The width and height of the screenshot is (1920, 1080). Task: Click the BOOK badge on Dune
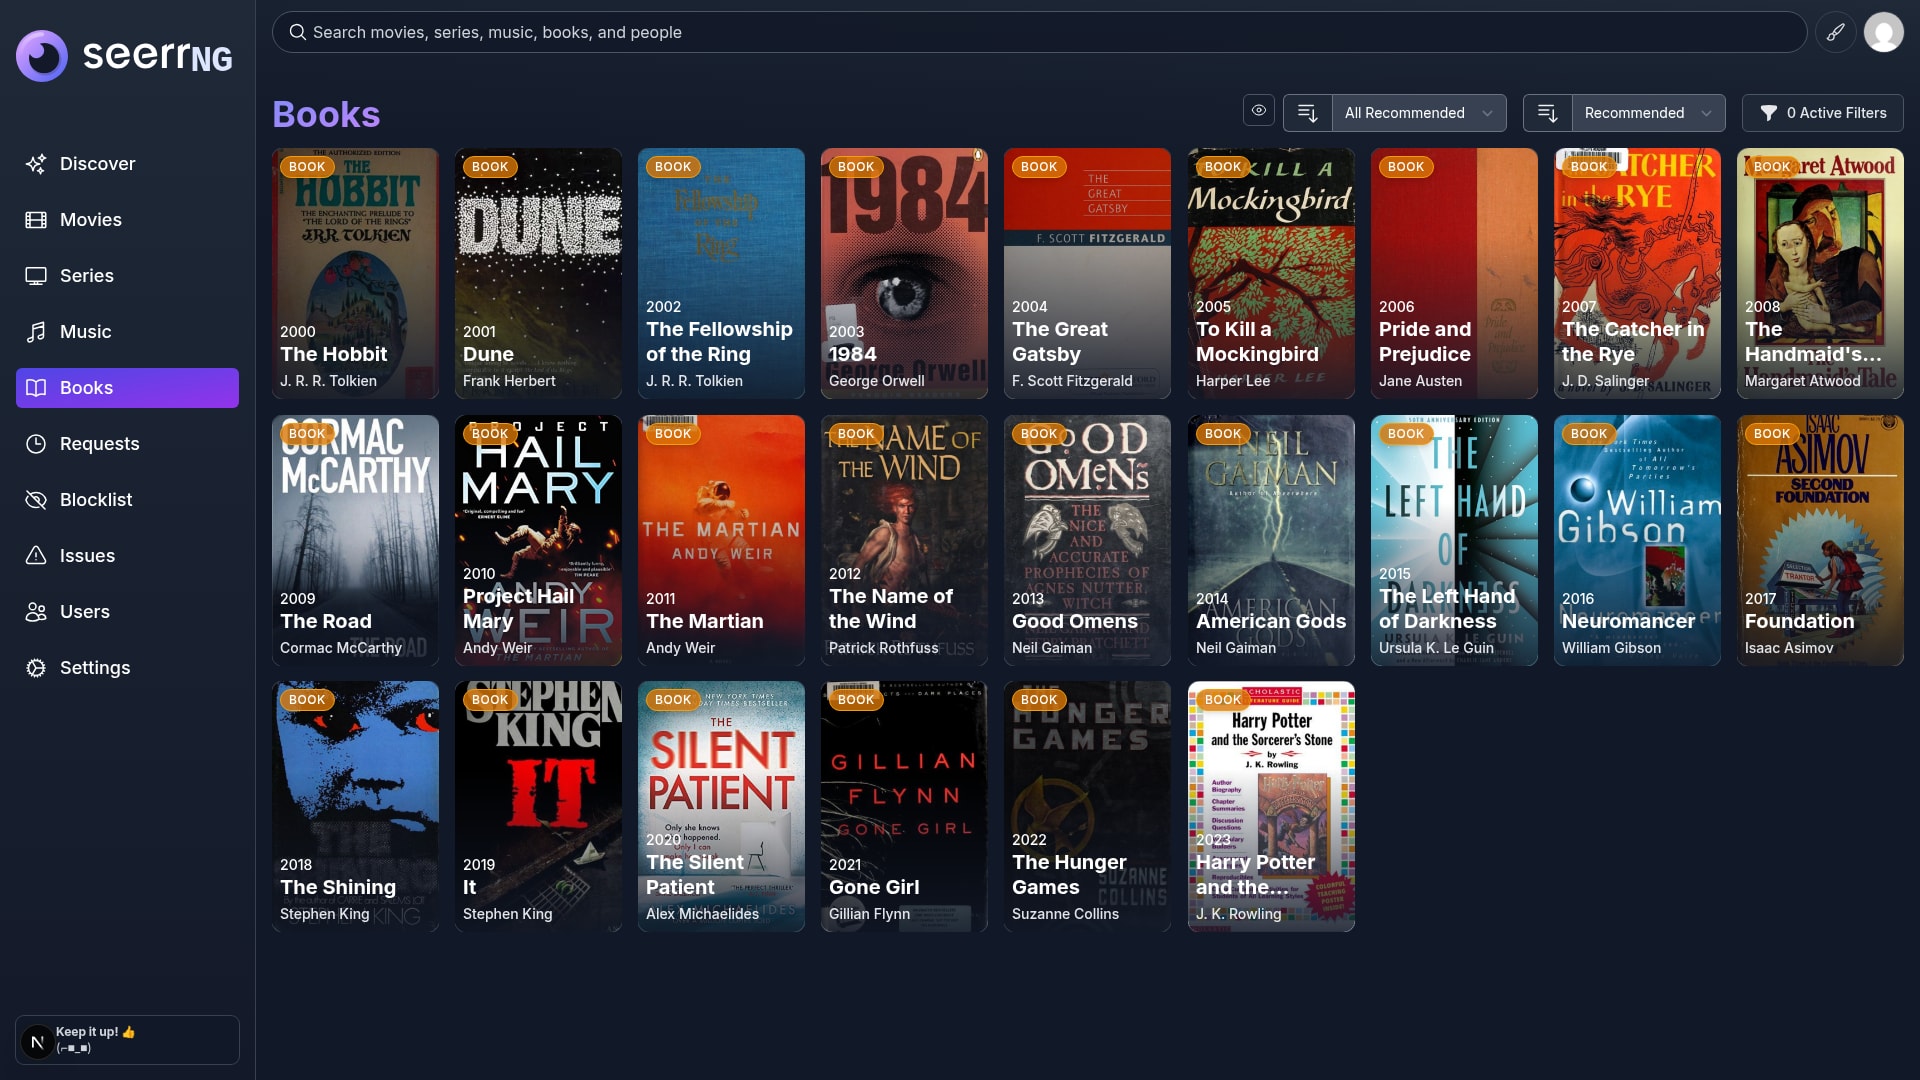coord(490,167)
